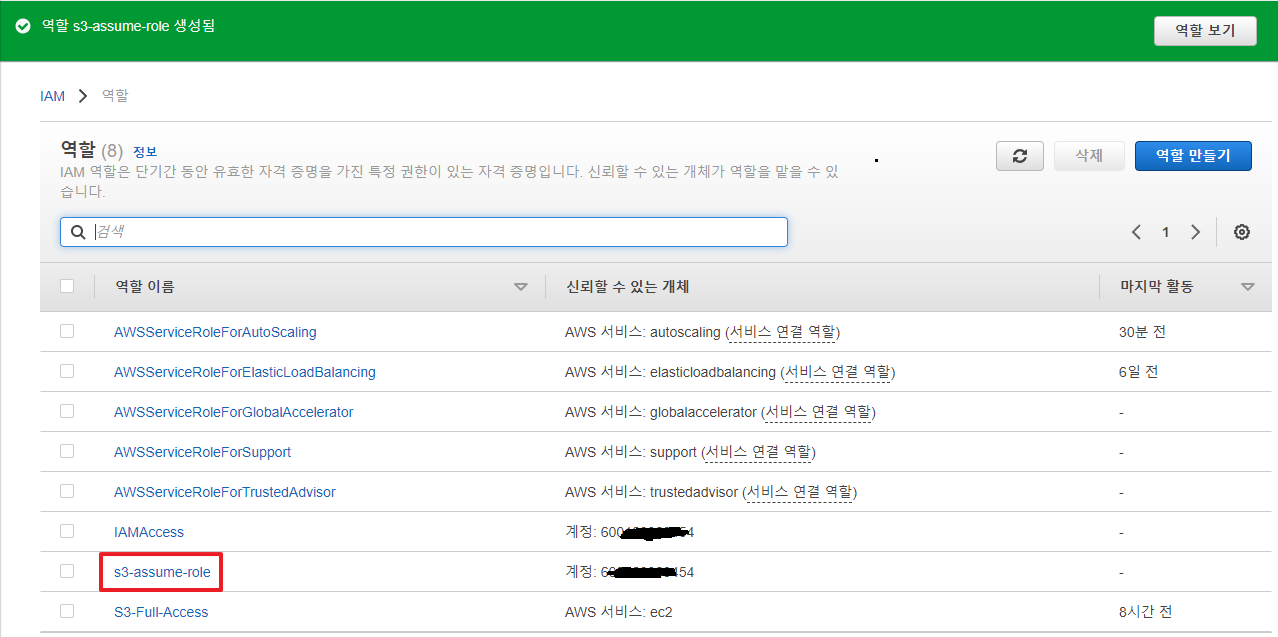This screenshot has height=637, width=1278.
Task: Click the 신뢰할 수 있는 개체 column header
Action: tap(627, 287)
